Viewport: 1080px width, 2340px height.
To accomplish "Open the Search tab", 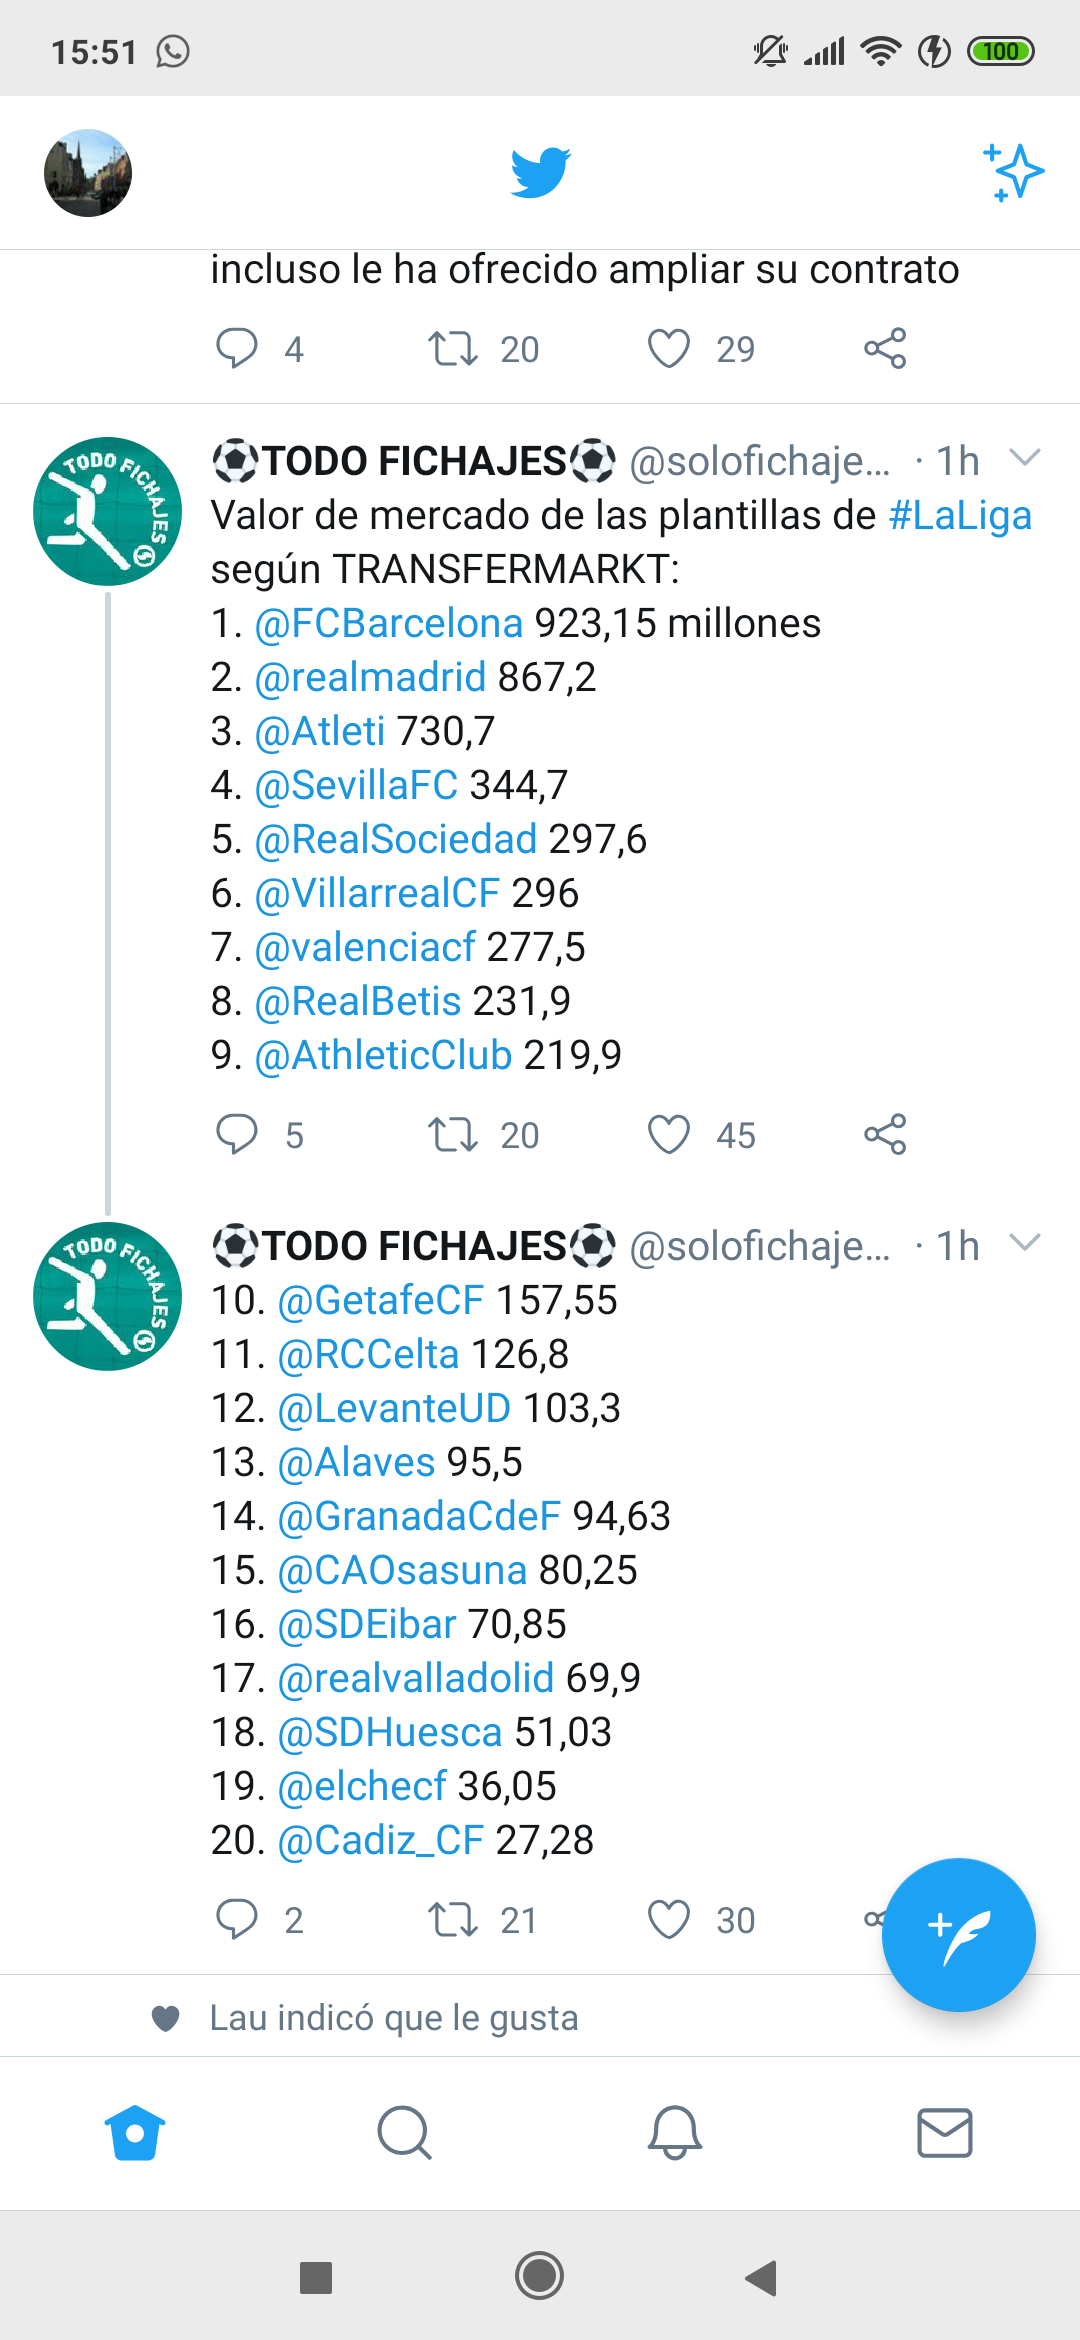I will coord(404,2133).
